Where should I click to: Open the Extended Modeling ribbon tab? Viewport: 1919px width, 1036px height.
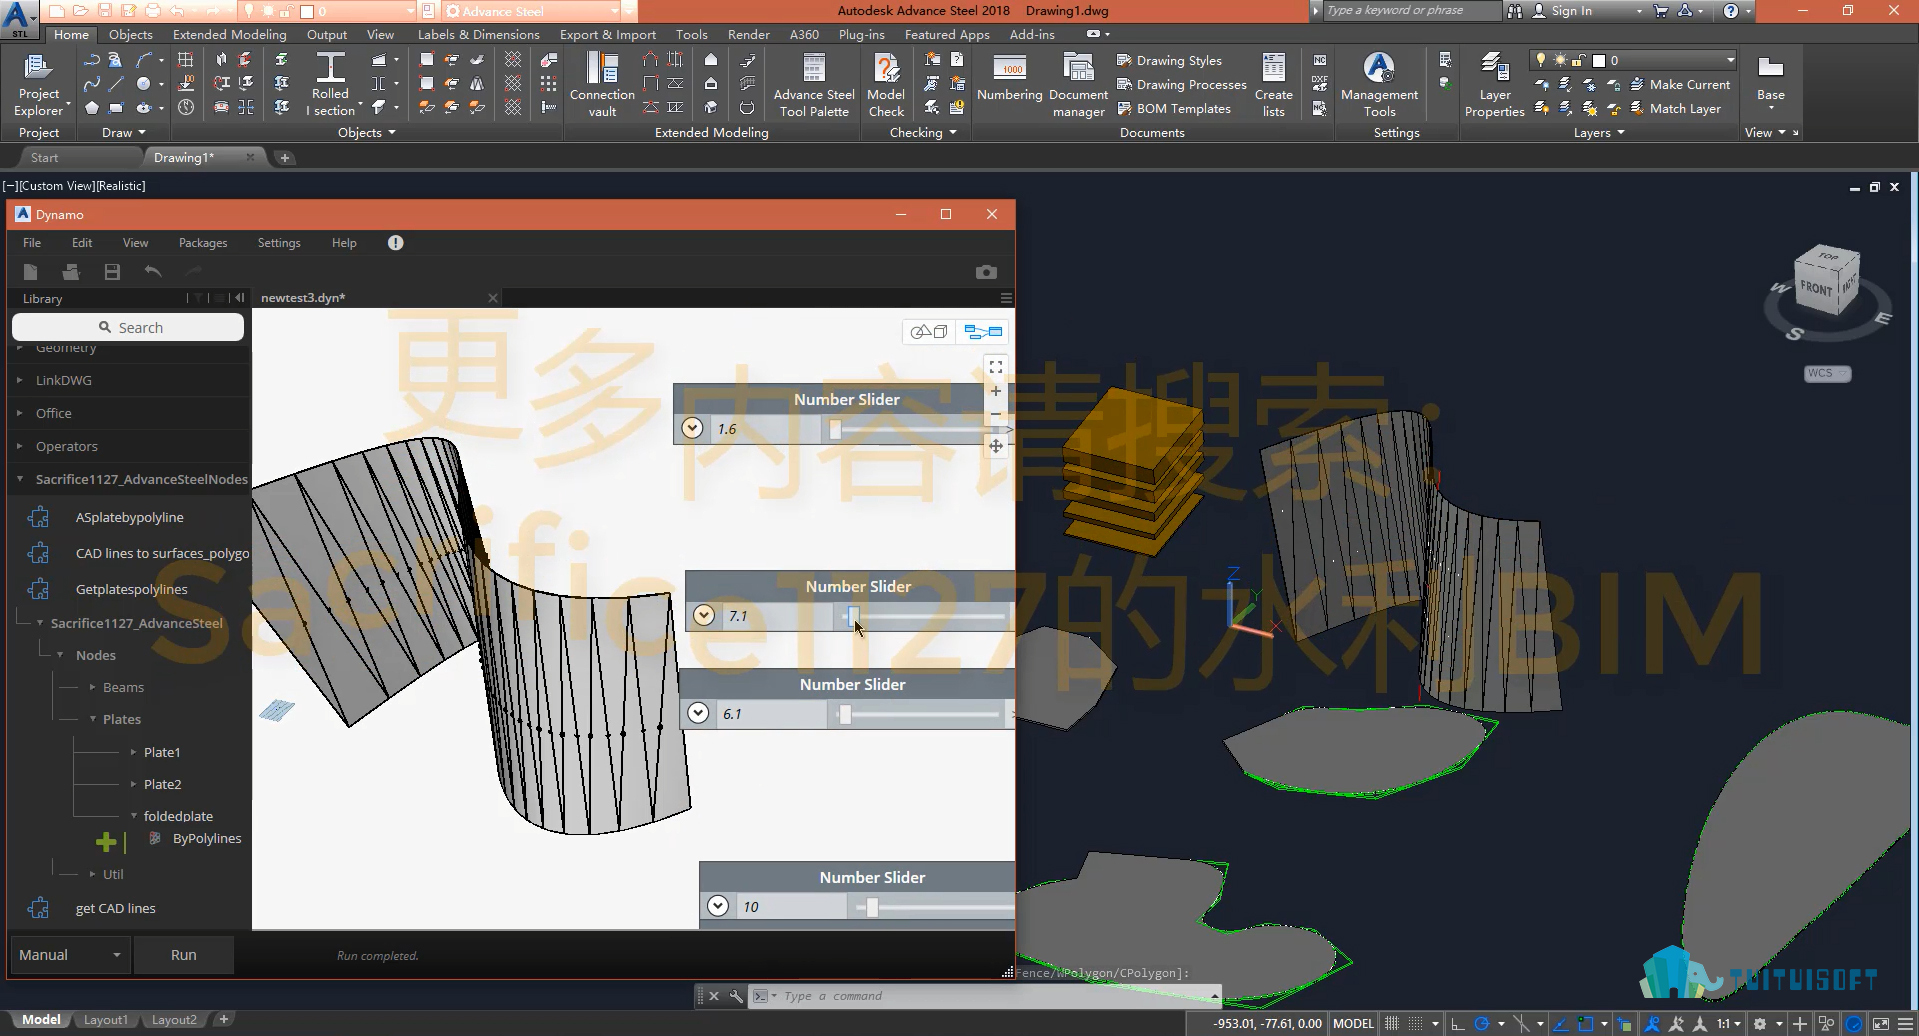tap(229, 34)
